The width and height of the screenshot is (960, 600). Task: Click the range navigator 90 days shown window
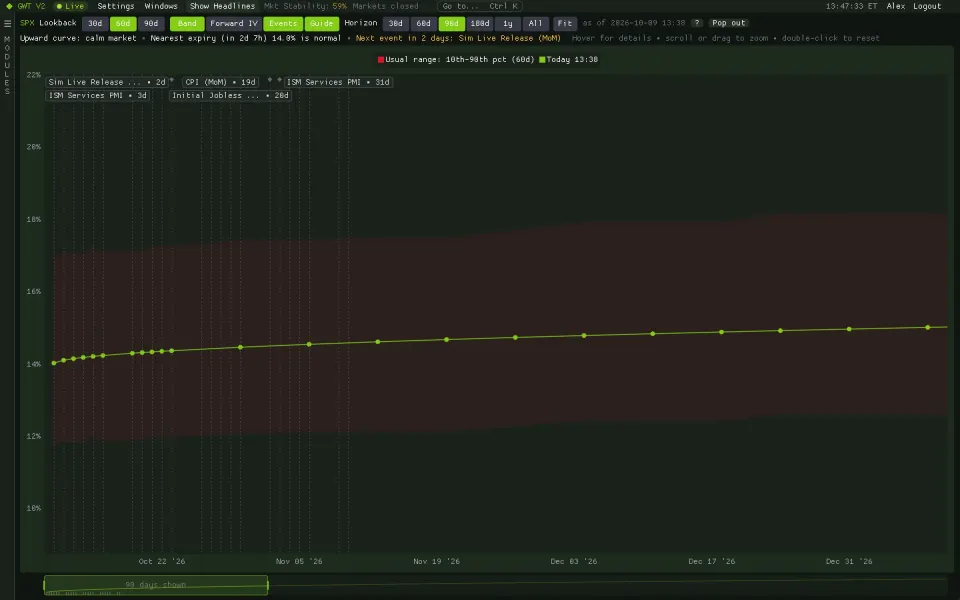point(156,585)
